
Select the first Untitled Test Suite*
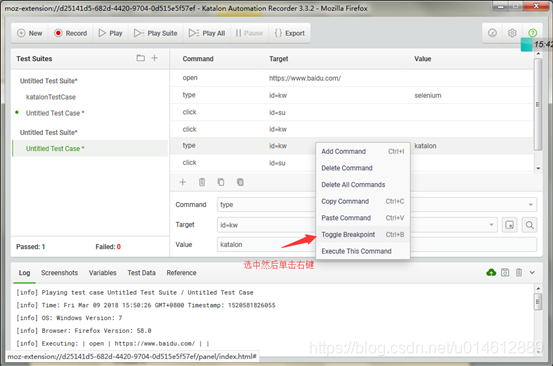point(48,81)
